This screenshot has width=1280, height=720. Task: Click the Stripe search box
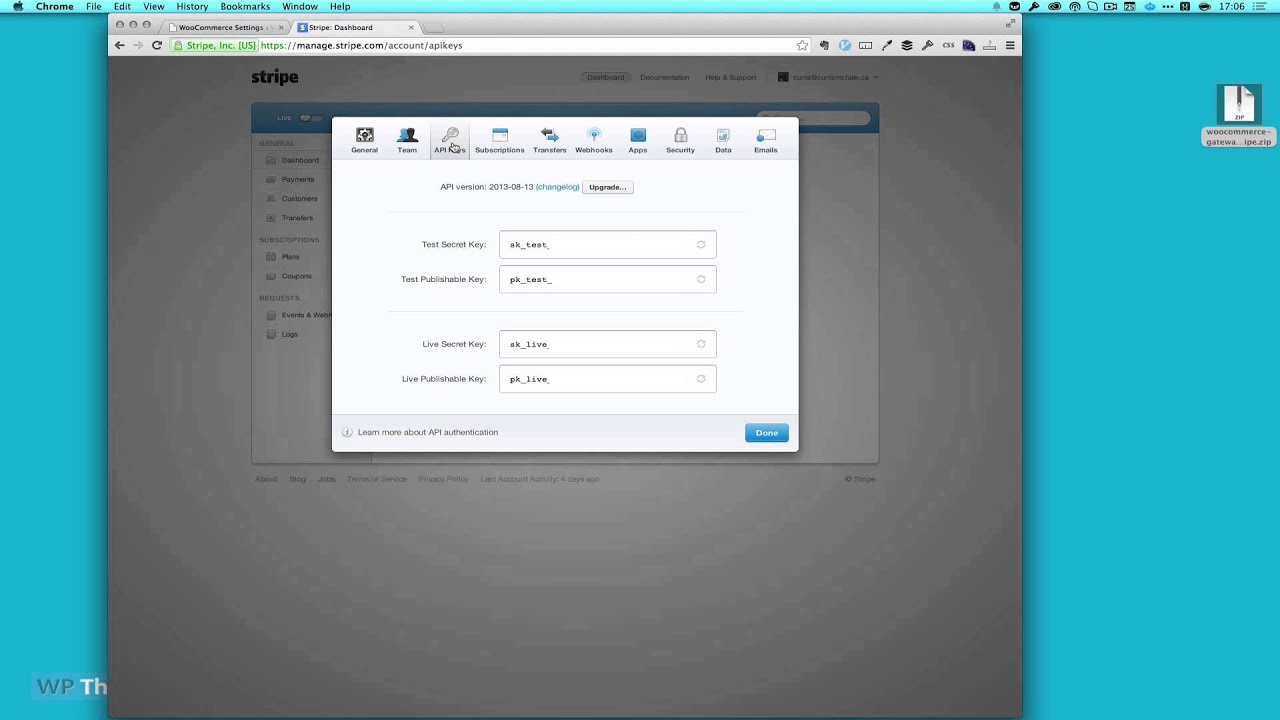pyautogui.click(x=812, y=118)
